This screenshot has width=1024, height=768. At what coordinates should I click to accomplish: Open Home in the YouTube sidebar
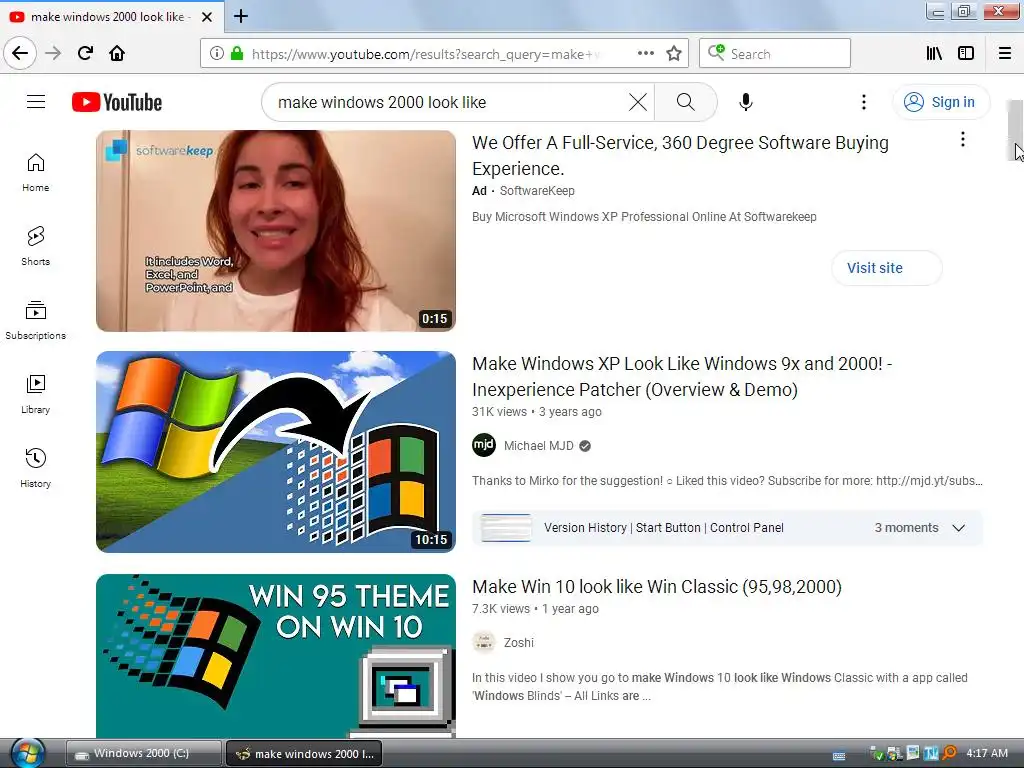click(x=36, y=173)
